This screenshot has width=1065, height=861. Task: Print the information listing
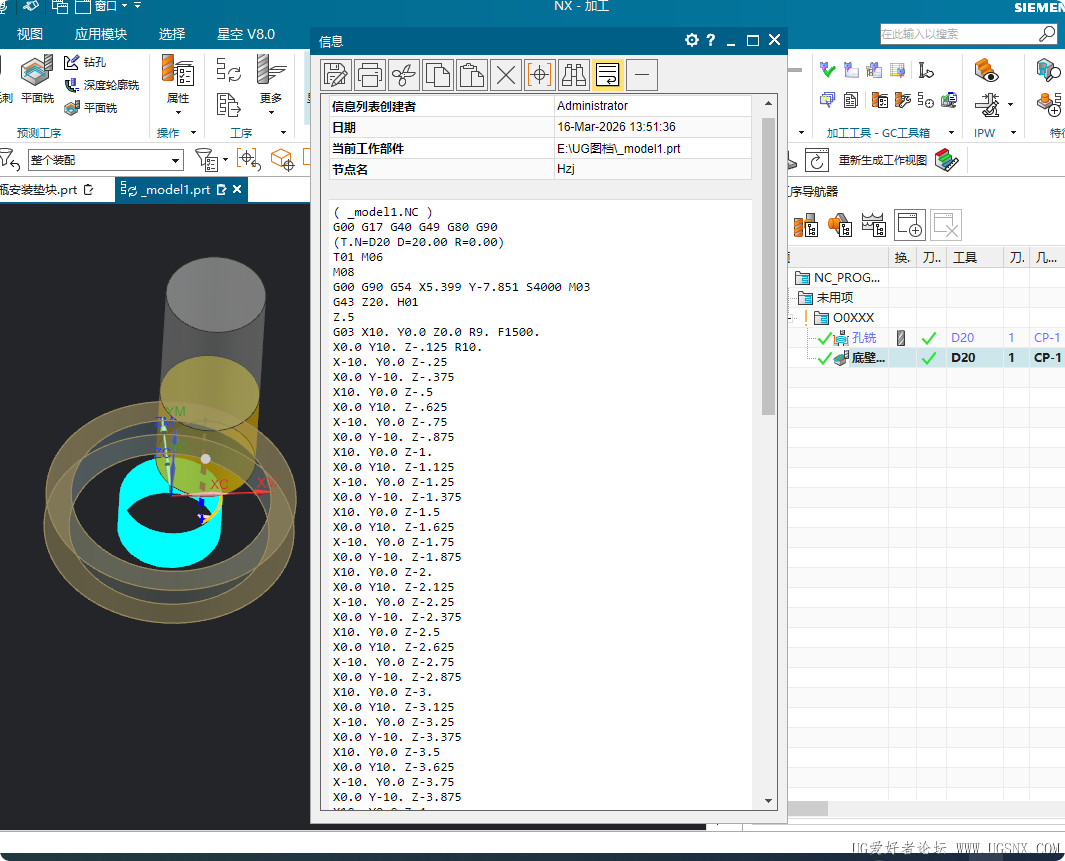[371, 74]
